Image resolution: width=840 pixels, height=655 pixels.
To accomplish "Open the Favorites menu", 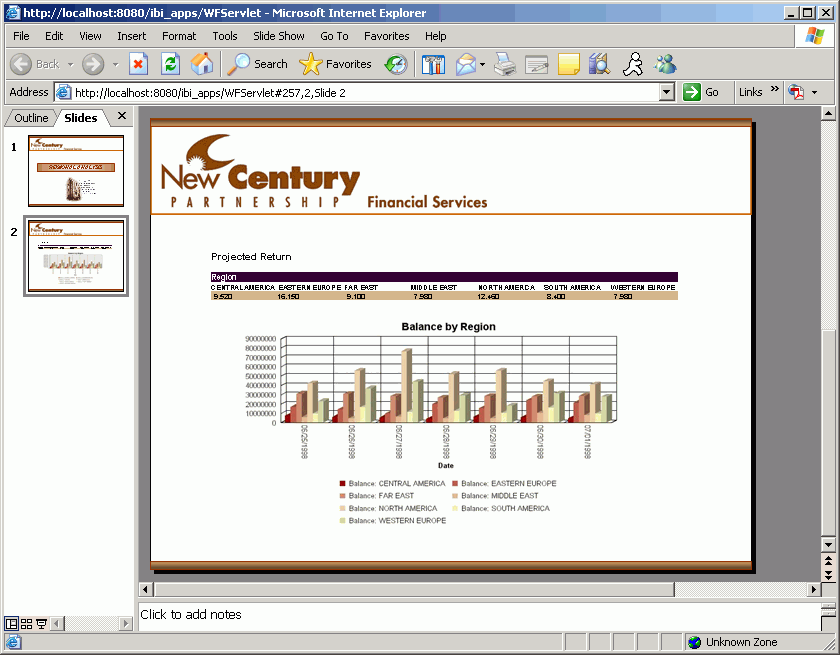I will click(387, 36).
